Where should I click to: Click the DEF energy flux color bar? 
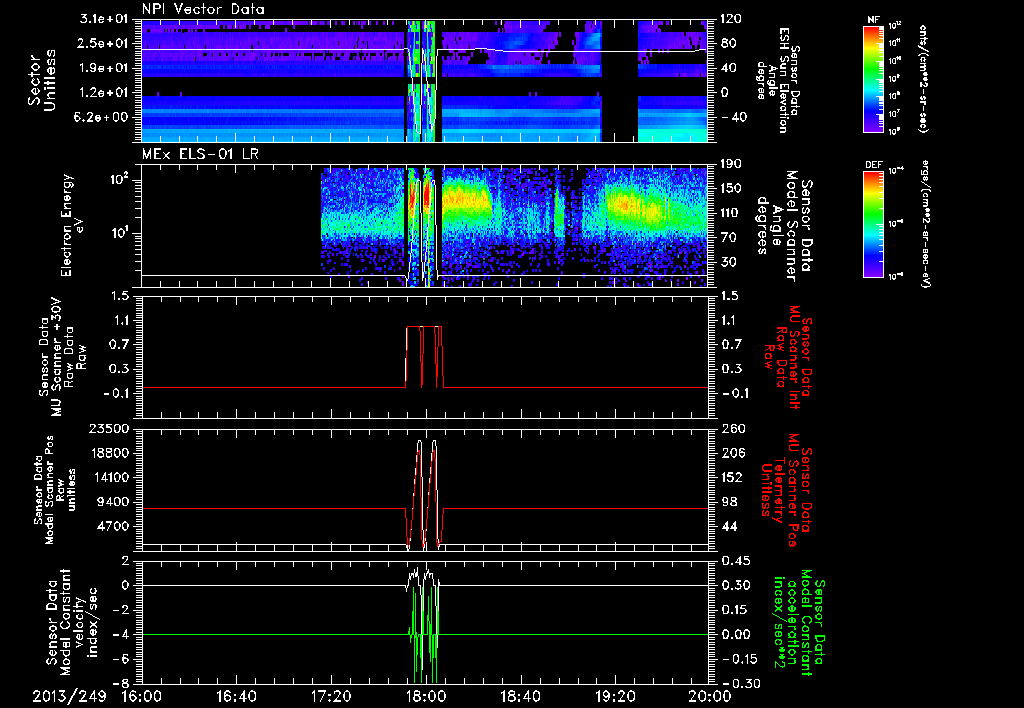(874, 223)
